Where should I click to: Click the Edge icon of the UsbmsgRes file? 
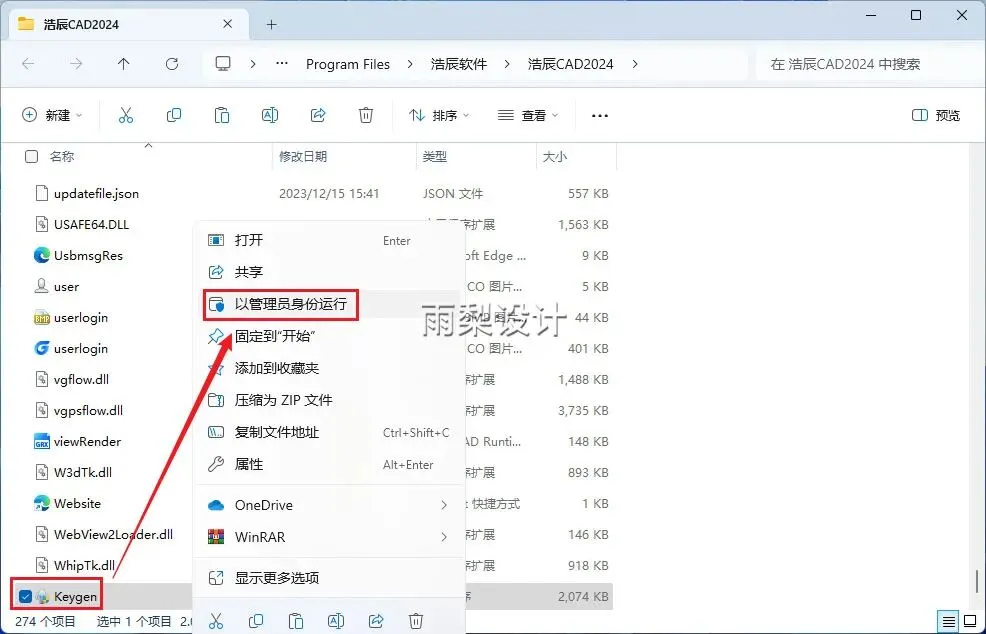tap(42, 255)
